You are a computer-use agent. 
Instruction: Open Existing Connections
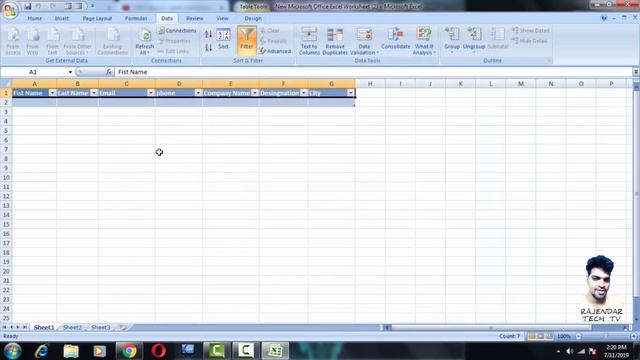(x=113, y=42)
